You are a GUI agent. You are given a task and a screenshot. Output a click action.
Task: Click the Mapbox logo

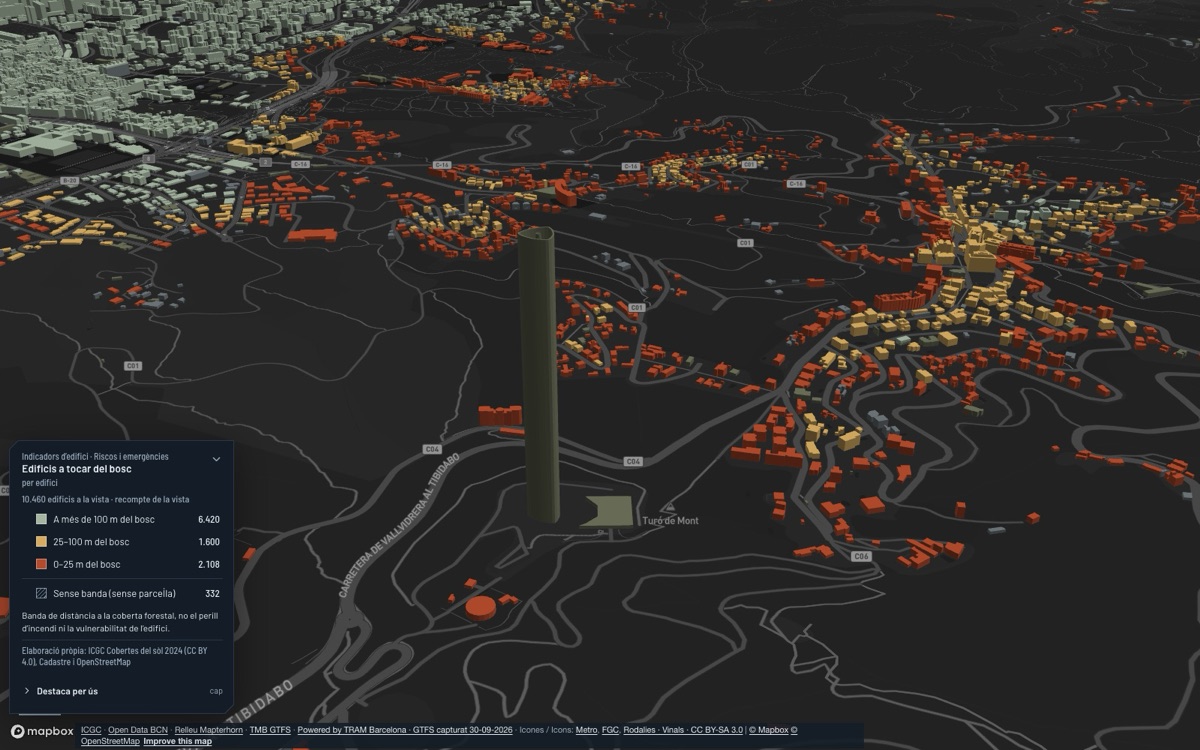pos(42,731)
